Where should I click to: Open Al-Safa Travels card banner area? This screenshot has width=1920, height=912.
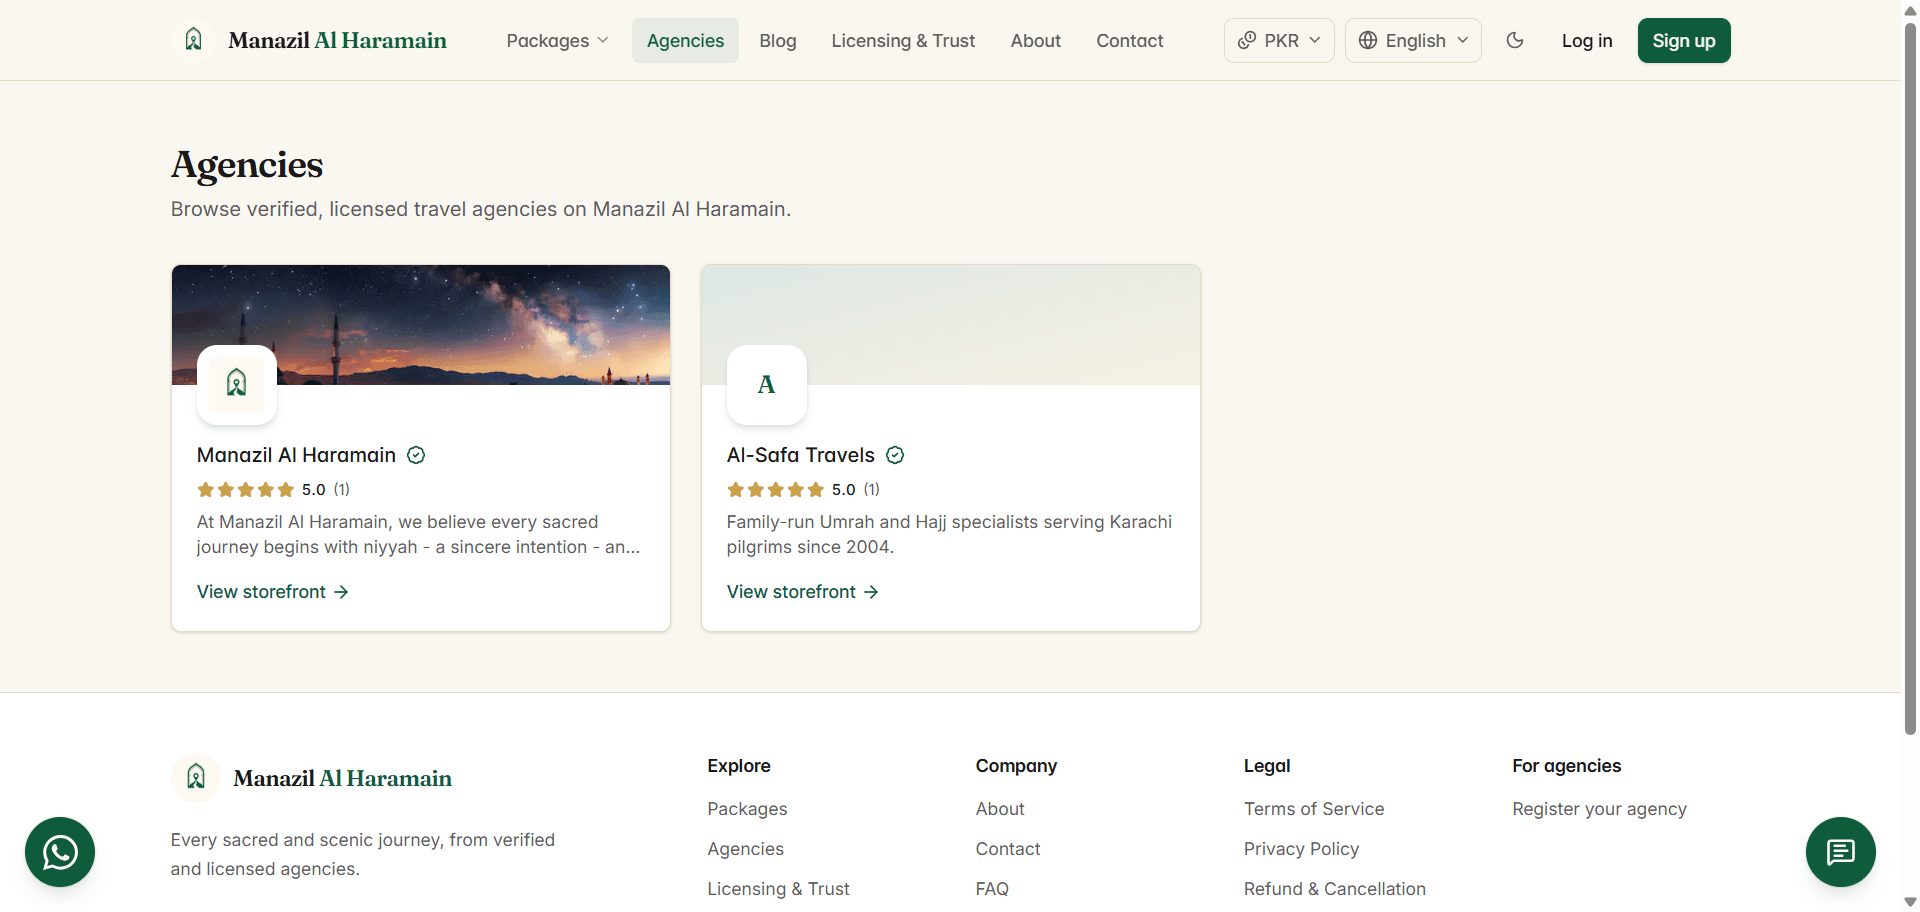[x=951, y=325]
